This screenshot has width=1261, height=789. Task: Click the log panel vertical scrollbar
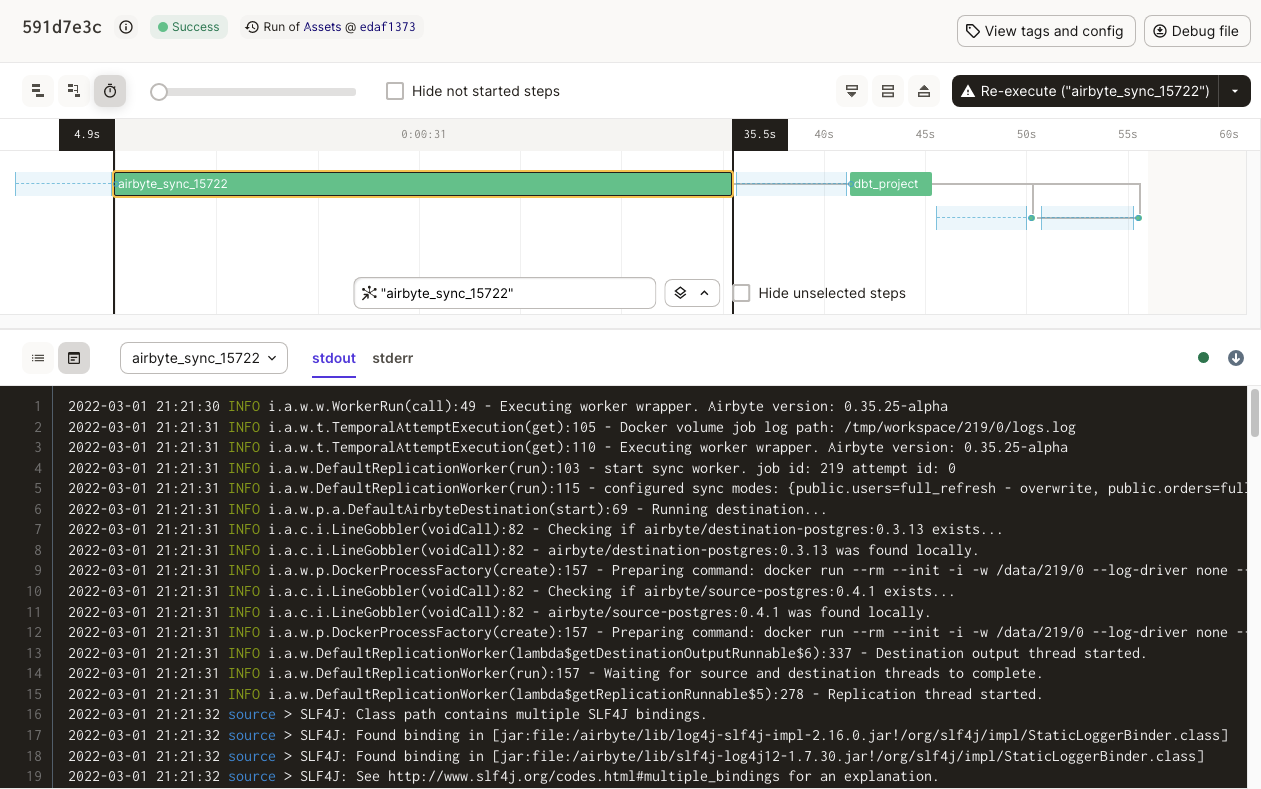(x=1255, y=414)
